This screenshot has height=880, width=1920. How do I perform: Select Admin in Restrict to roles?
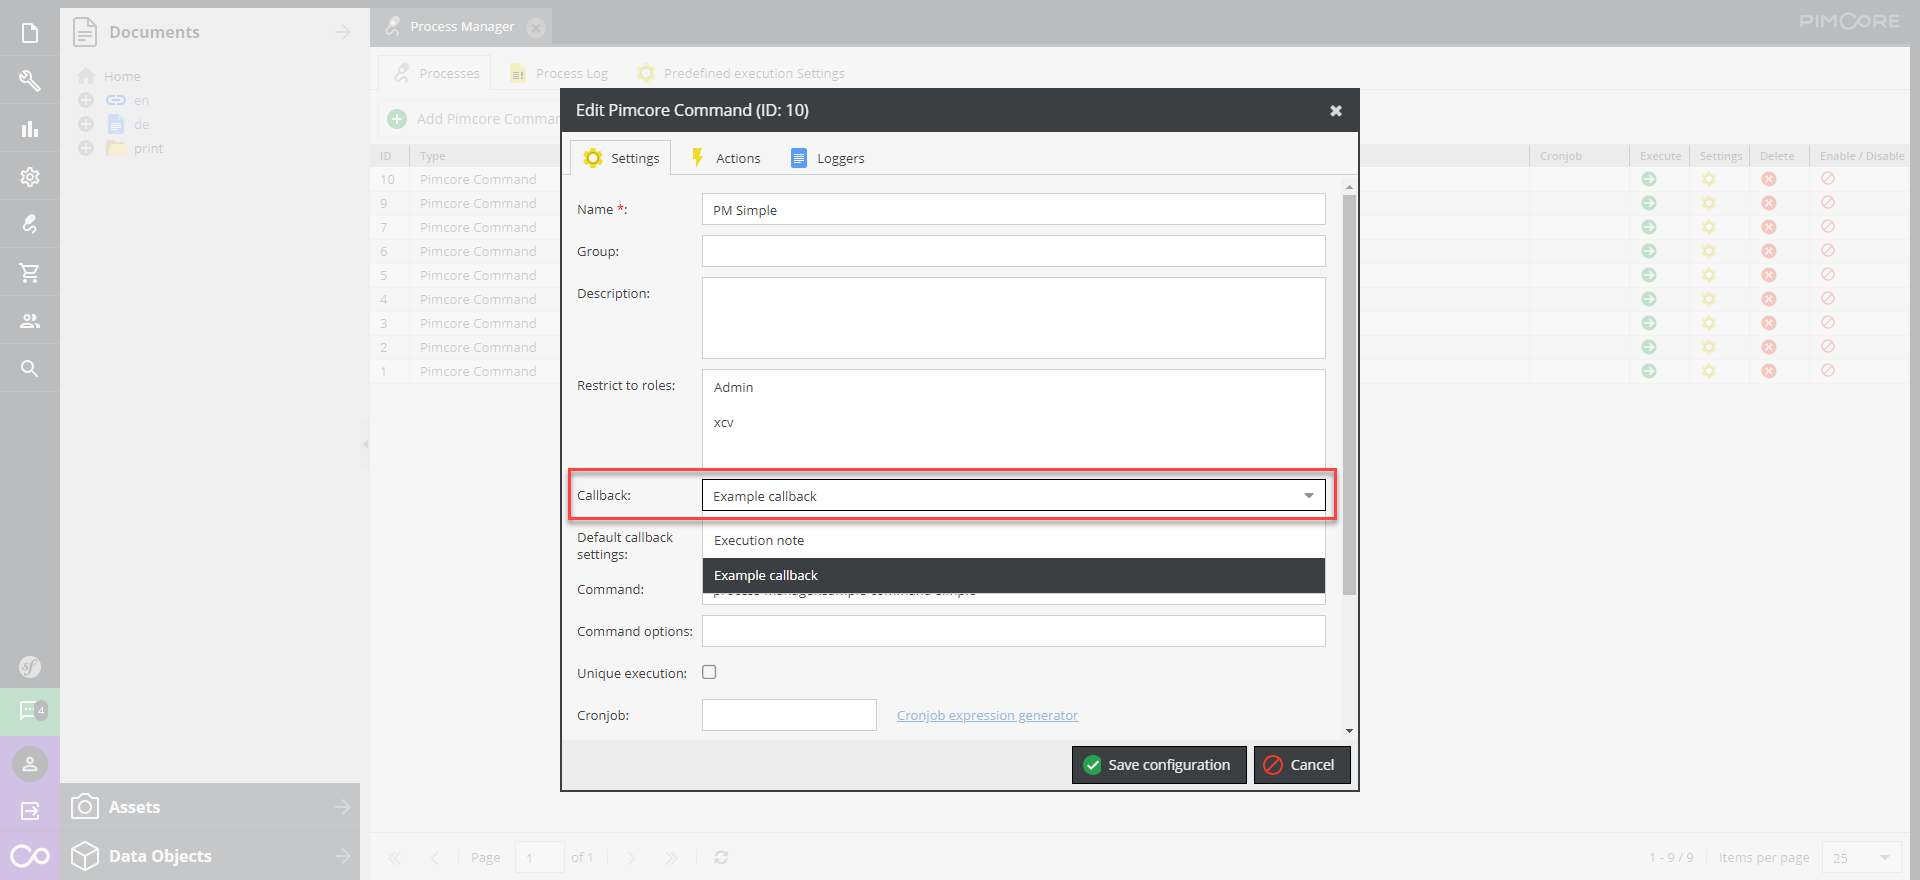[1014, 387]
